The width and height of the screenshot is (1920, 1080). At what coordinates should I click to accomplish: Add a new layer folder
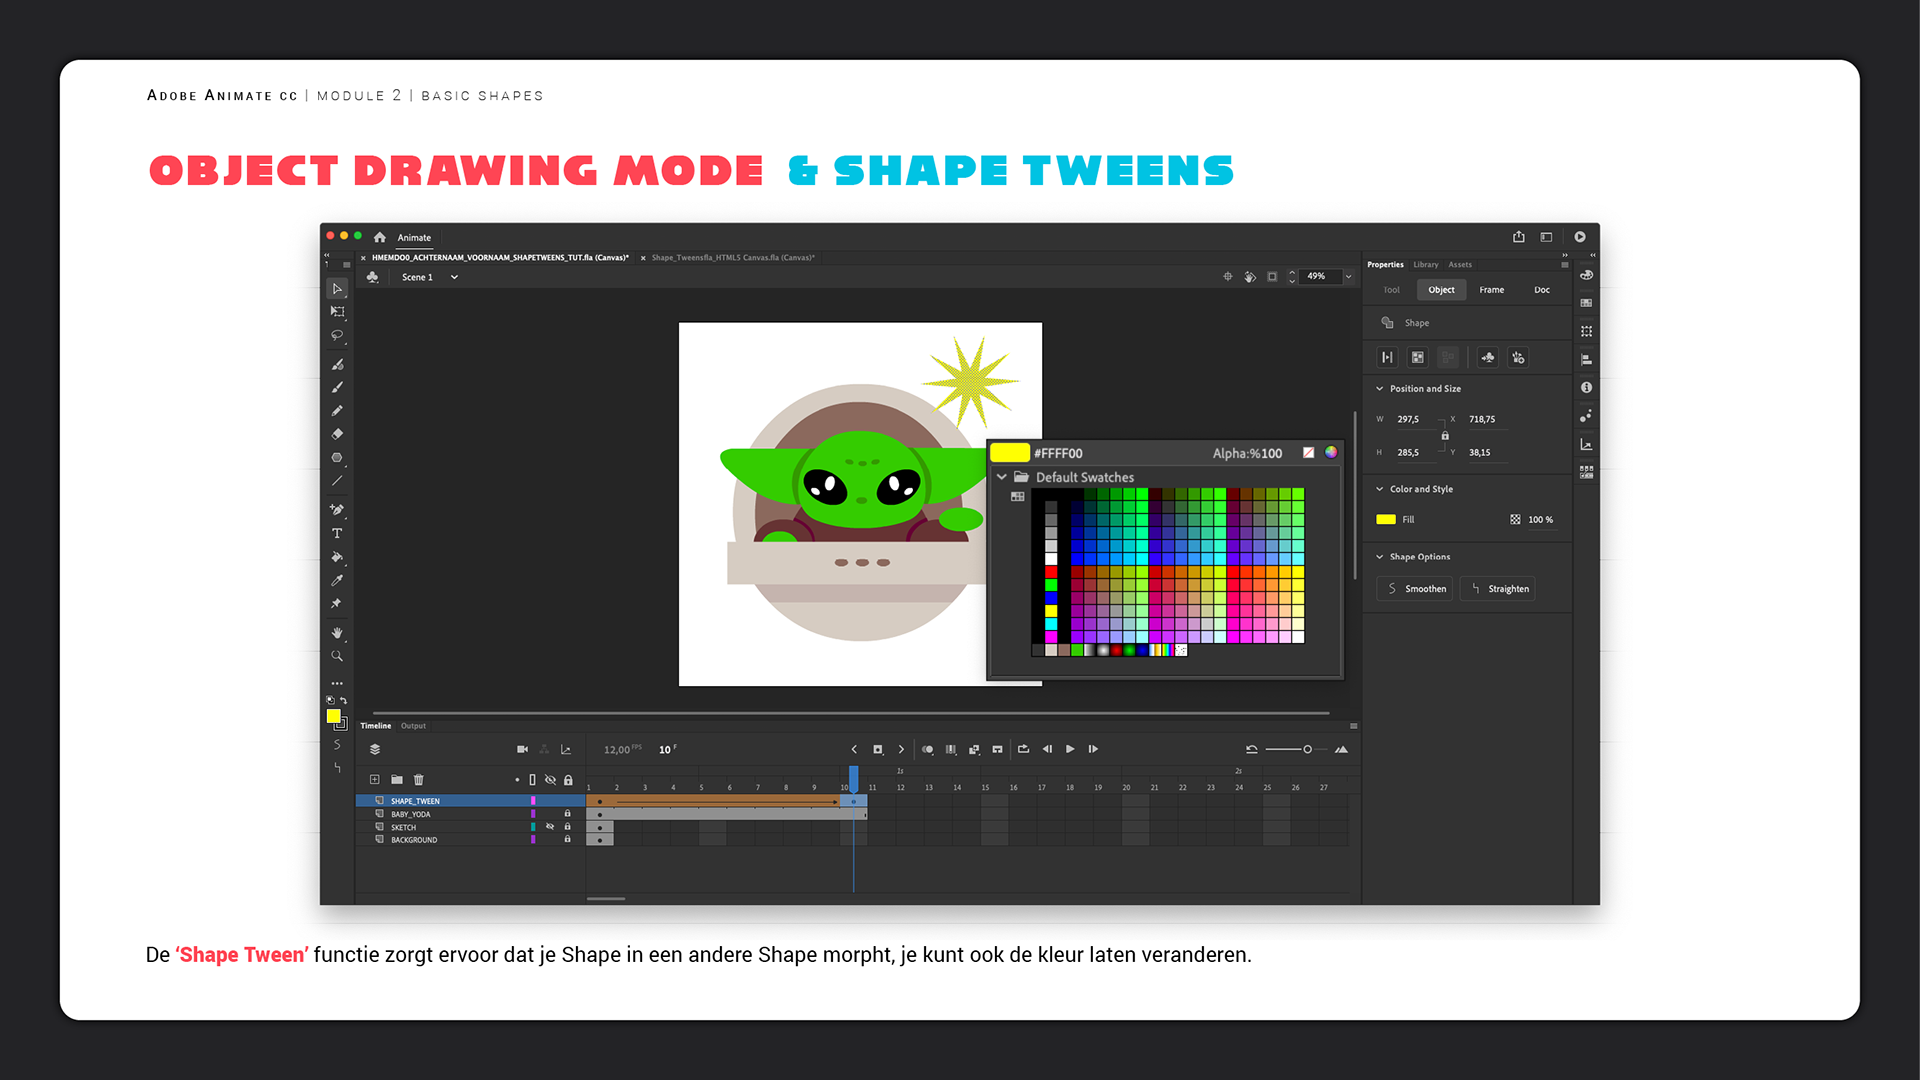tap(397, 779)
